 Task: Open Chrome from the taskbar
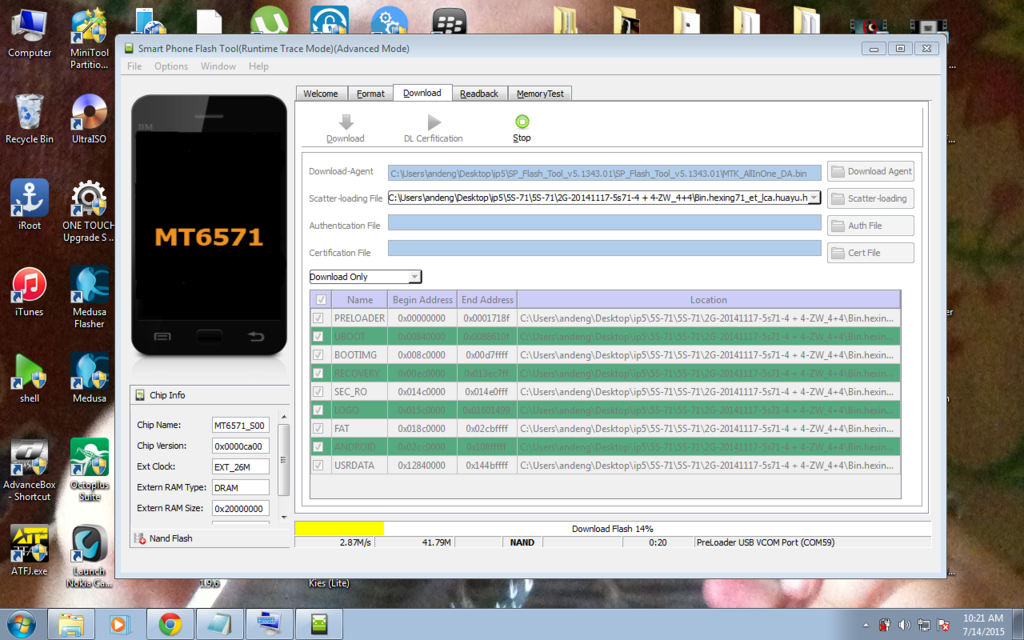170,625
